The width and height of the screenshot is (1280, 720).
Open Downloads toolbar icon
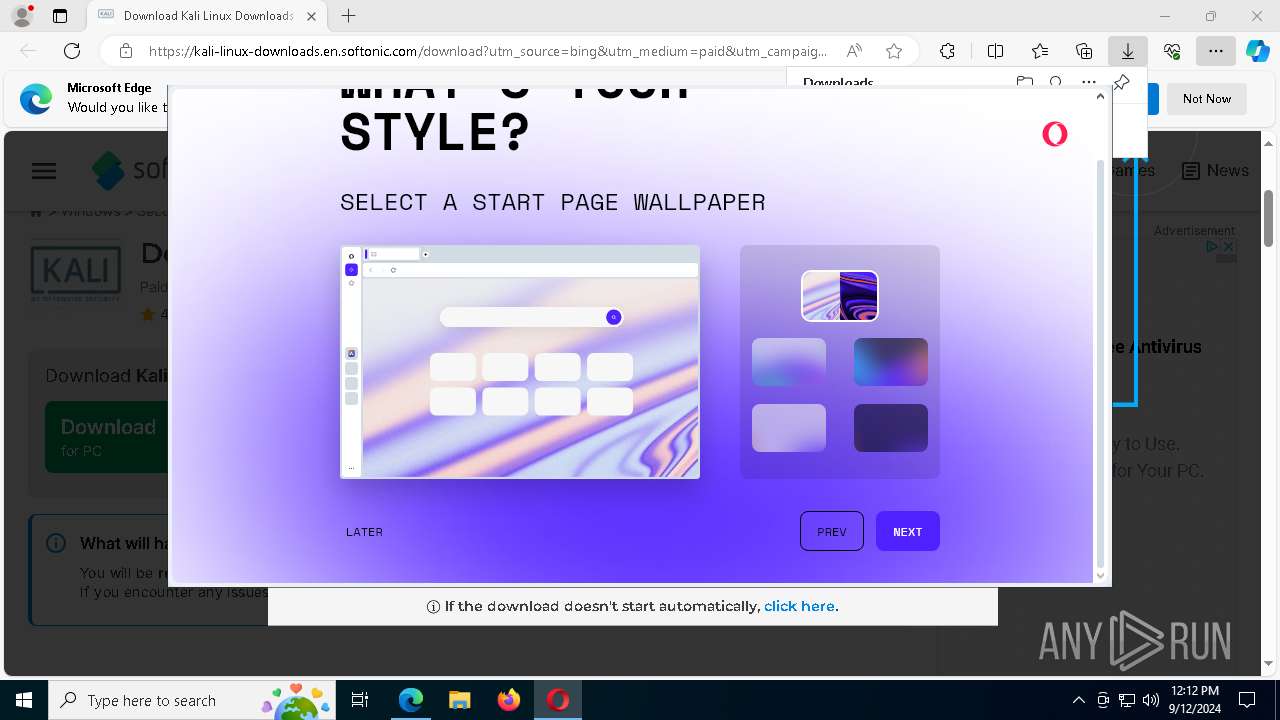click(1128, 51)
